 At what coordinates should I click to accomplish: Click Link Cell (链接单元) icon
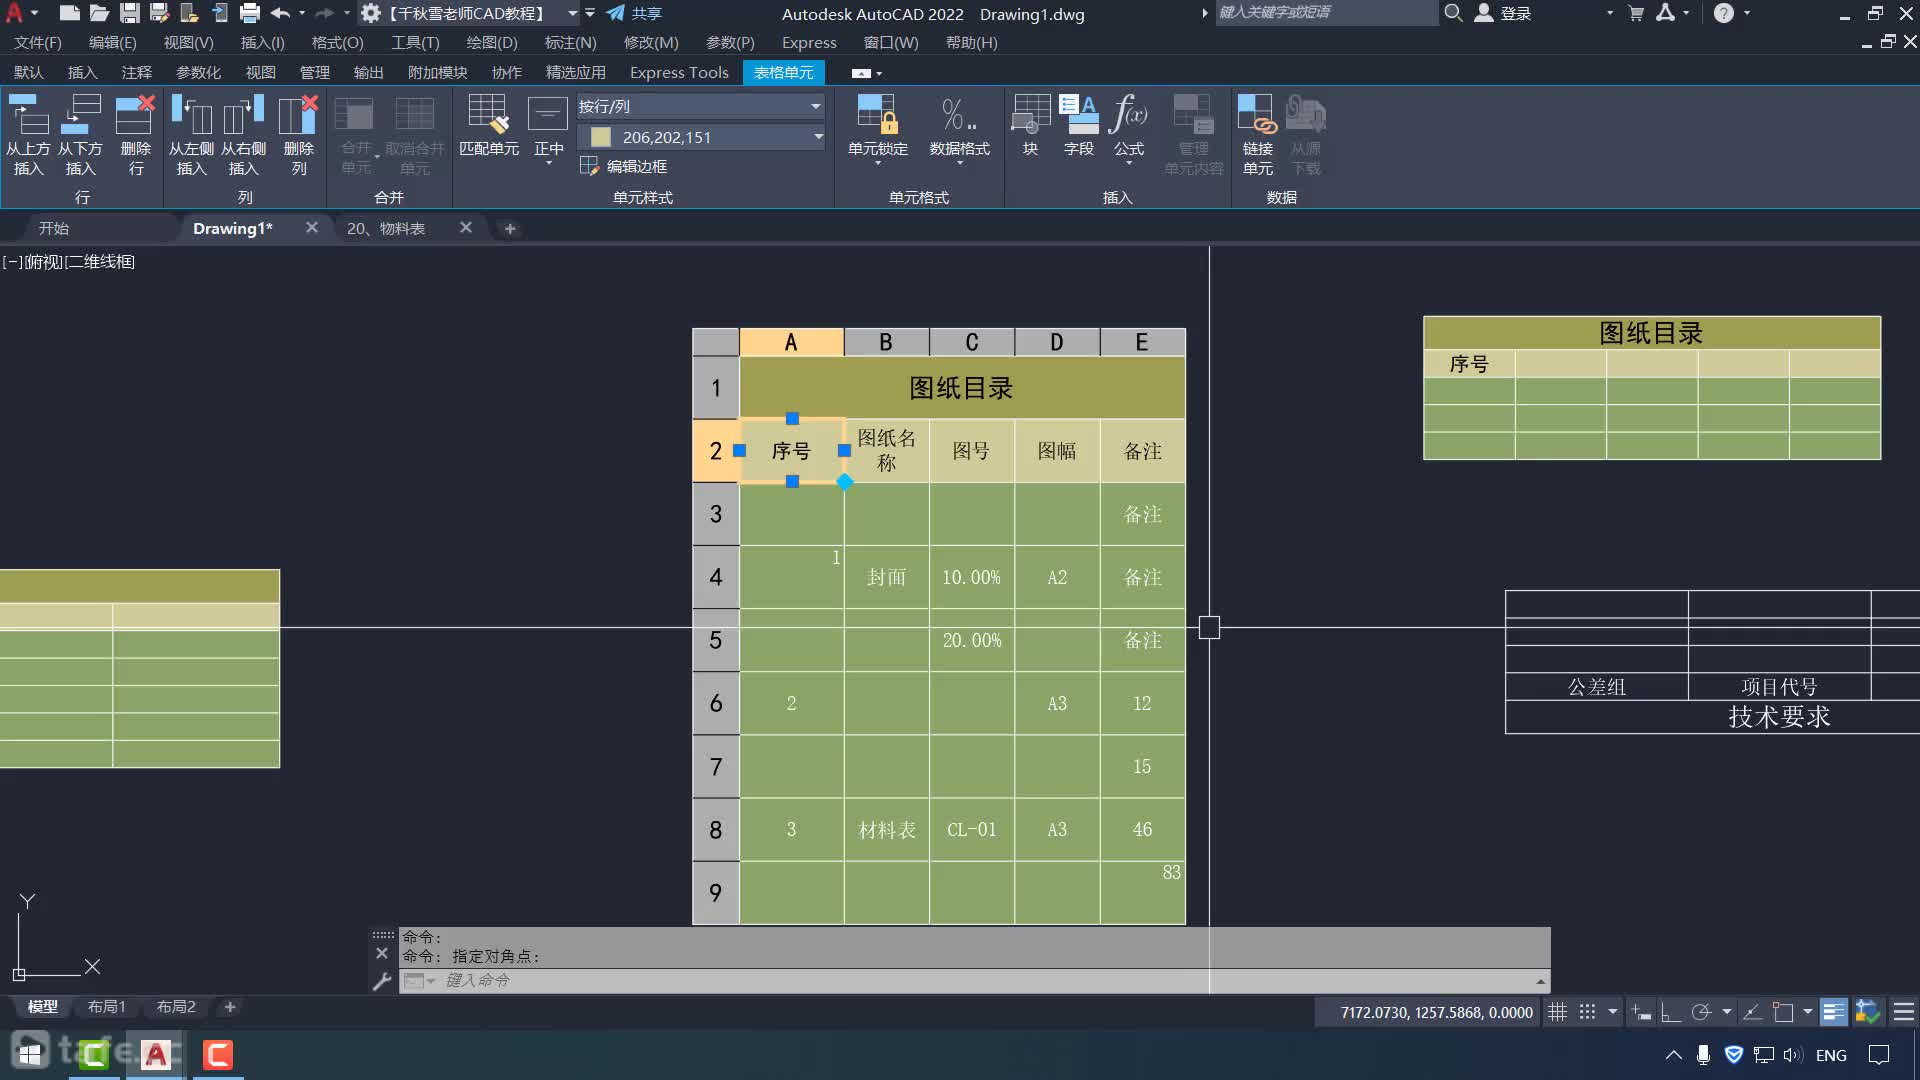1257,114
